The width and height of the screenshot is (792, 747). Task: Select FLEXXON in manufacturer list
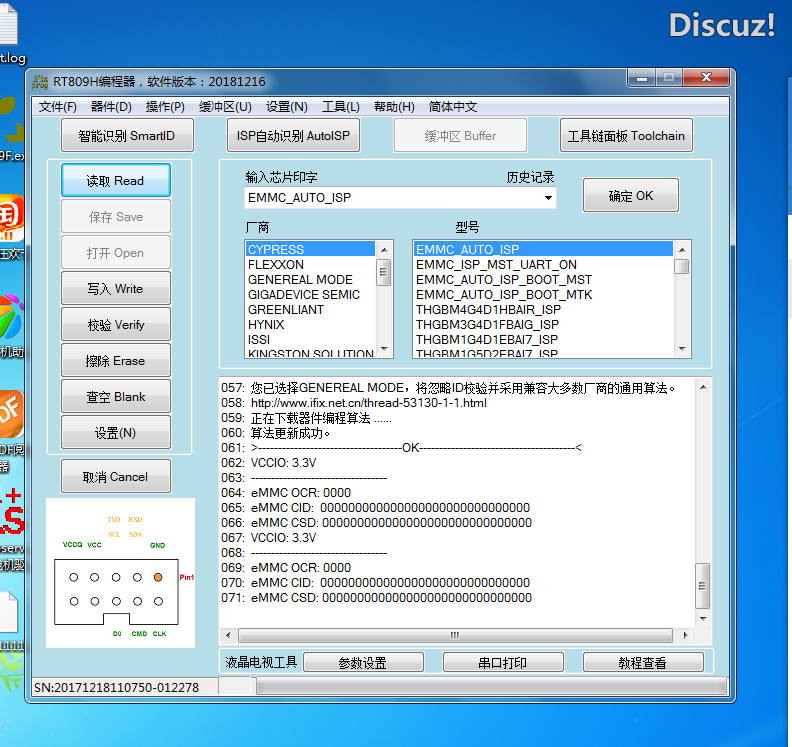click(x=310, y=264)
